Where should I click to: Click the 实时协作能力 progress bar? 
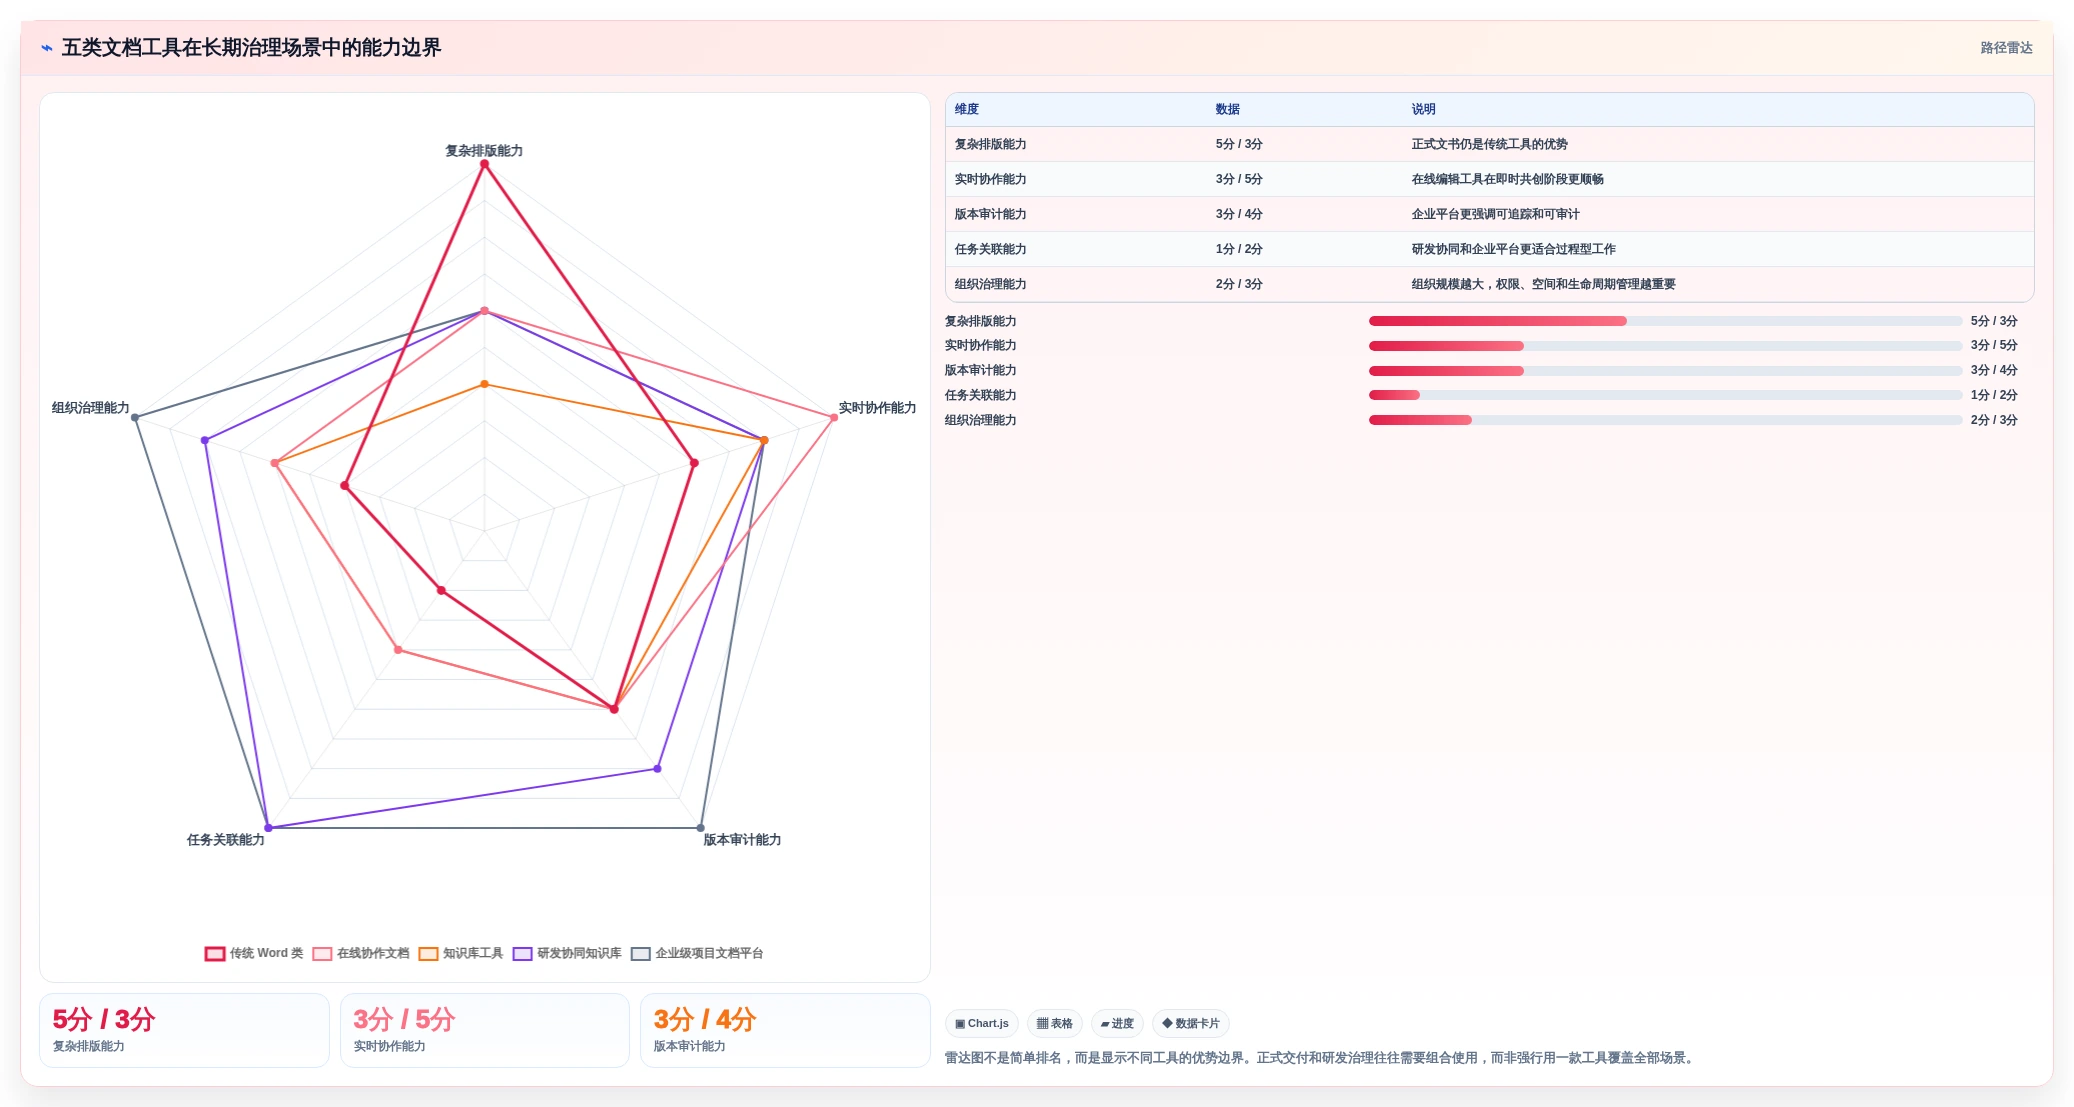coord(1665,346)
